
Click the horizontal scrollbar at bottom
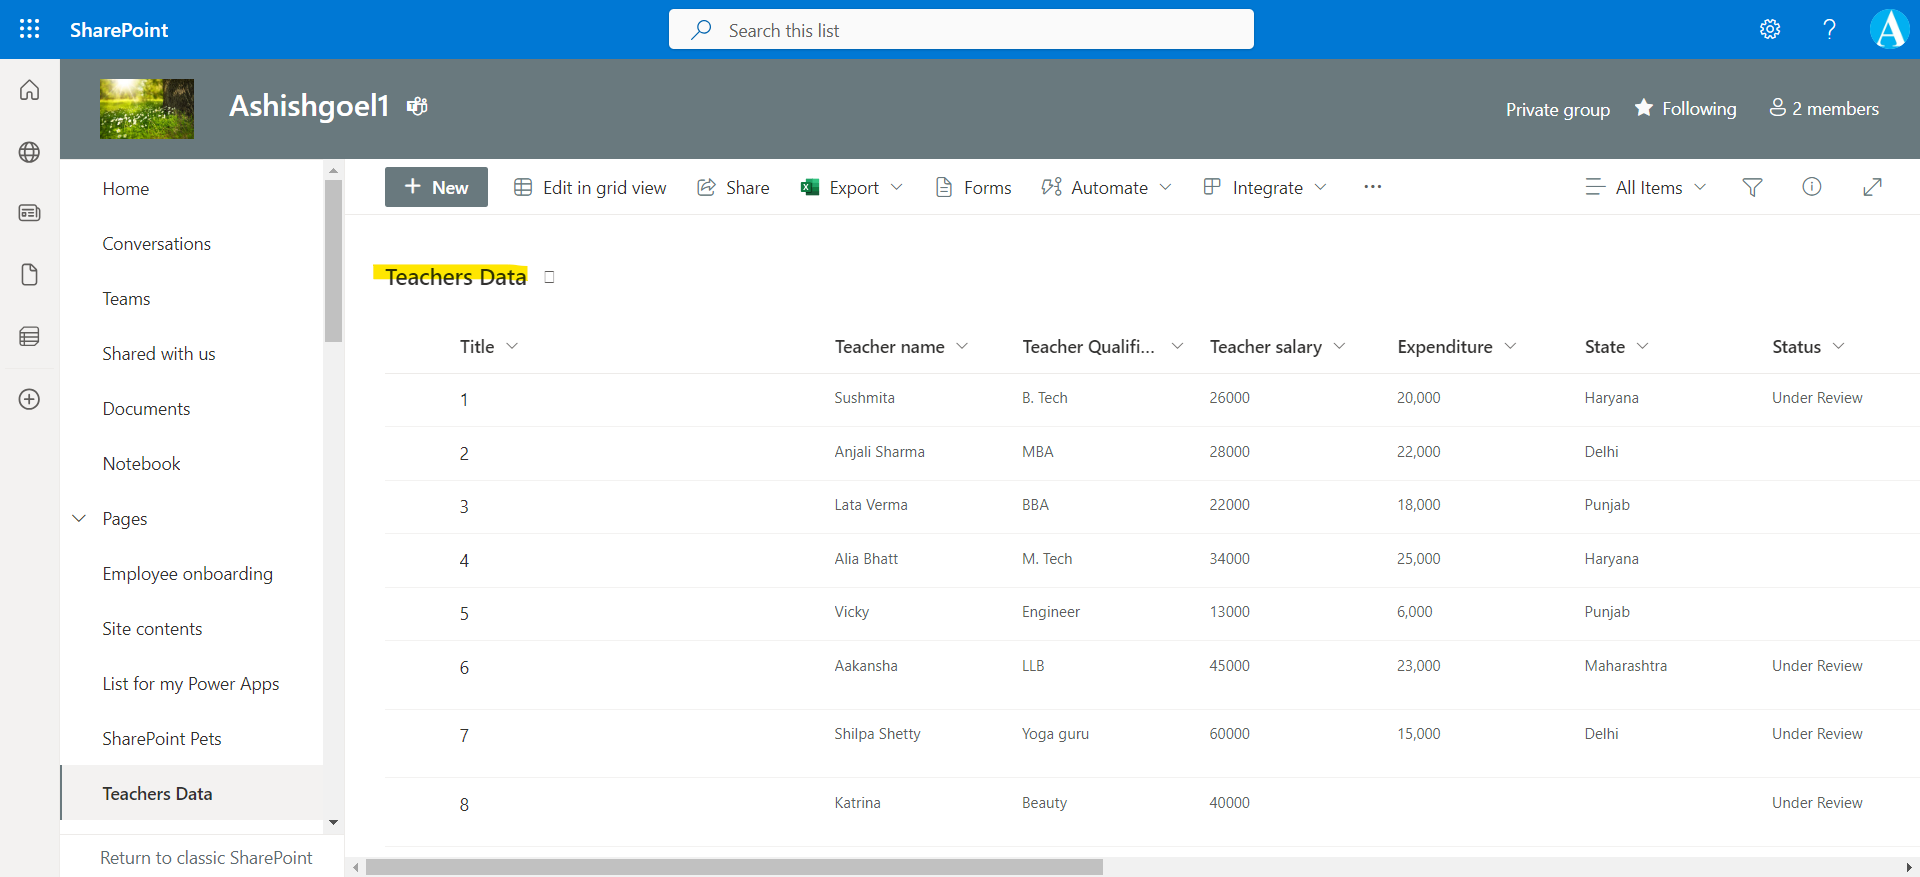(x=734, y=867)
